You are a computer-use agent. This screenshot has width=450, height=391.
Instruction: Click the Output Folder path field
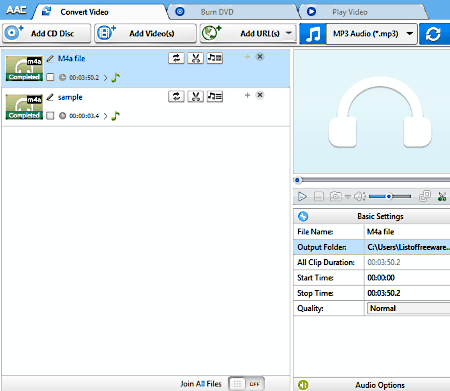(x=407, y=247)
